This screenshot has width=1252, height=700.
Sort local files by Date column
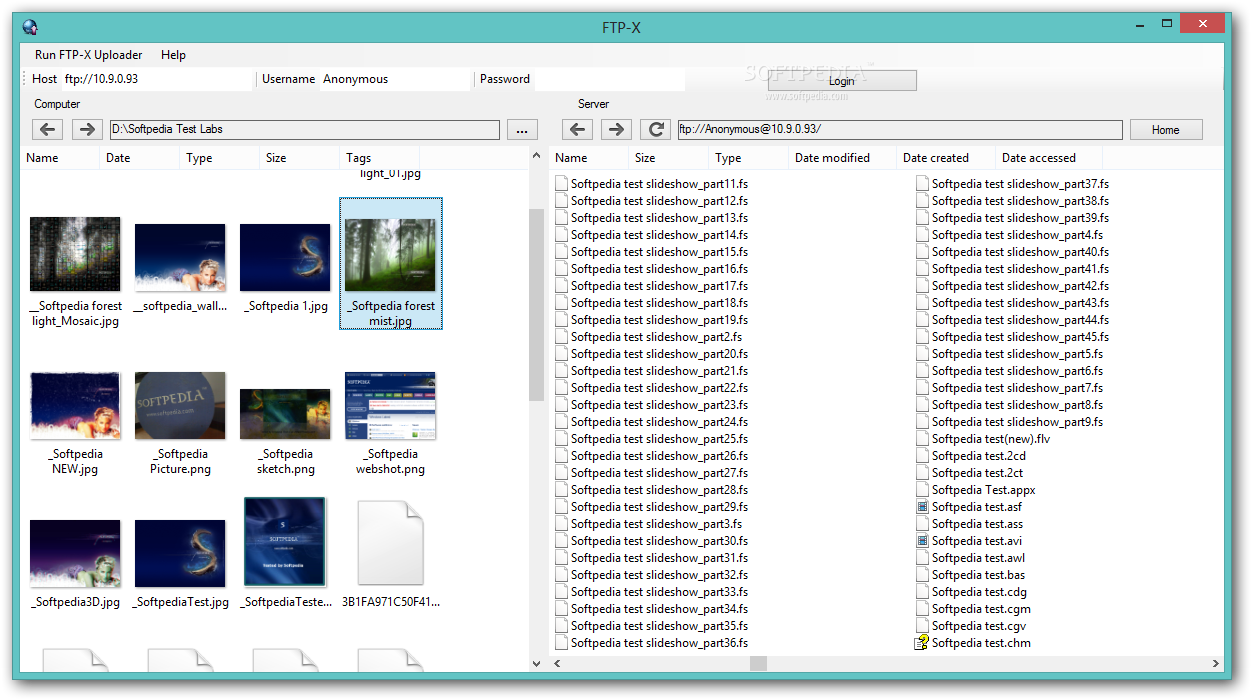coord(140,158)
